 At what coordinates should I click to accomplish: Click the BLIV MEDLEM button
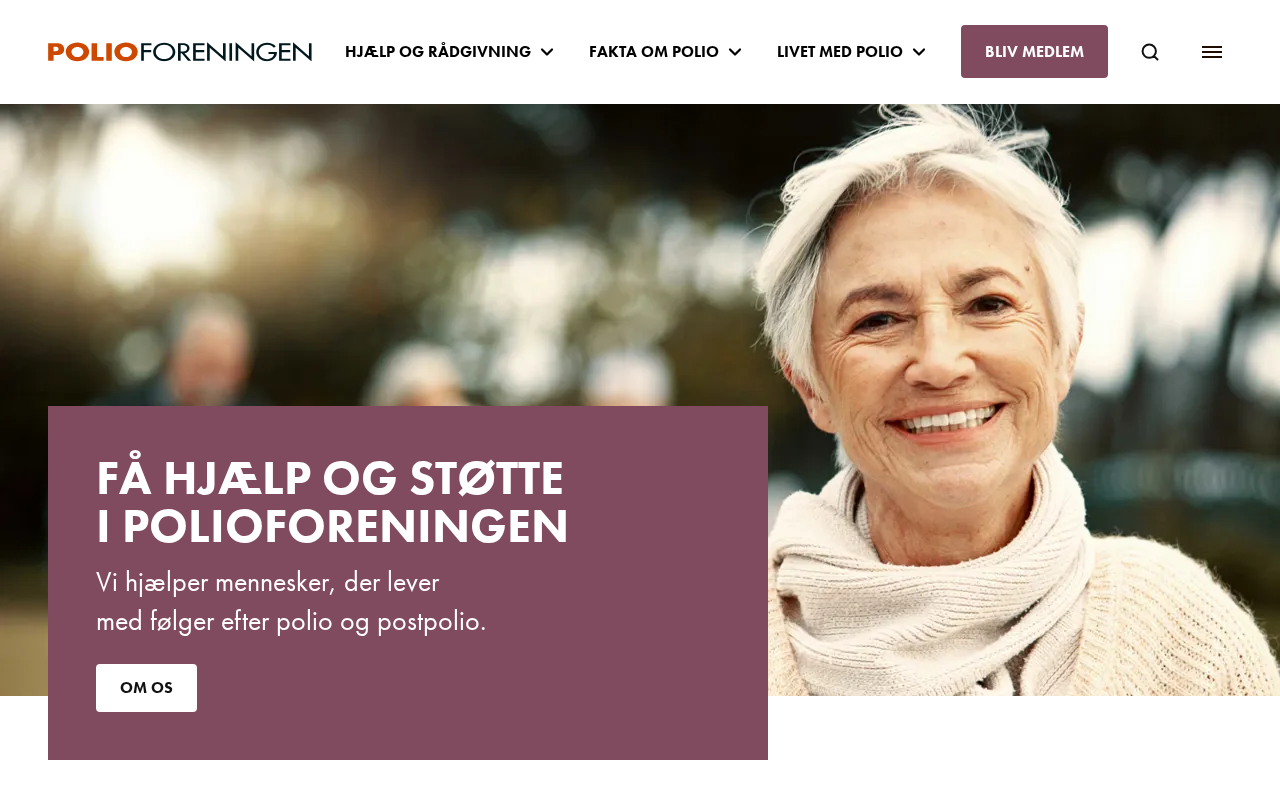click(1034, 52)
